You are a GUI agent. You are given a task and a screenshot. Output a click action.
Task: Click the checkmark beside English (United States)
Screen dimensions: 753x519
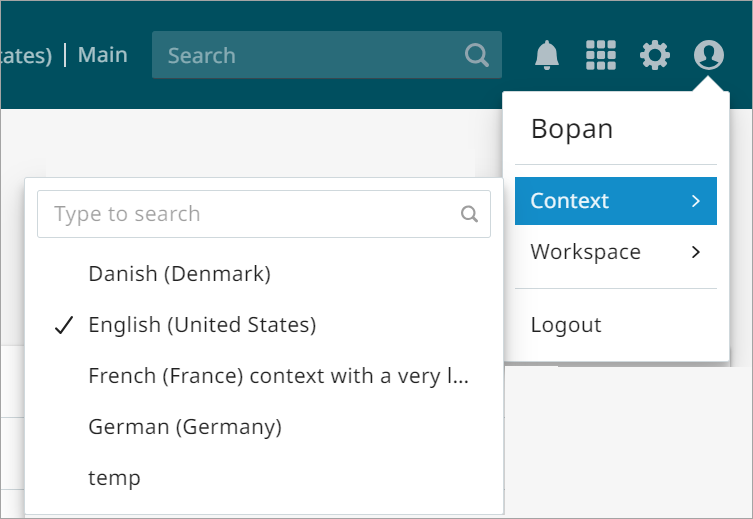point(65,325)
